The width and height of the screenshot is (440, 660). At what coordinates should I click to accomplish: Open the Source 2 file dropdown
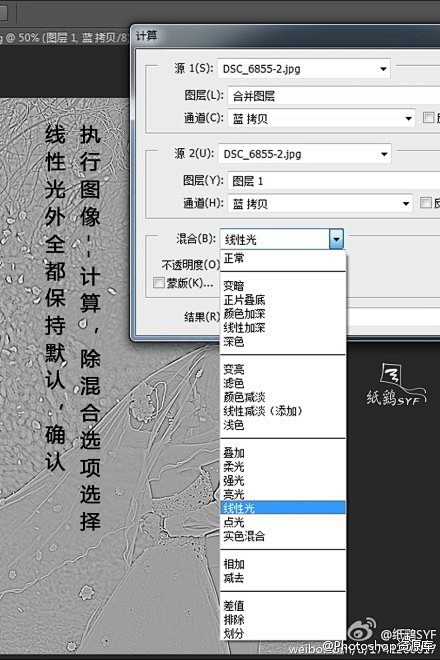(304, 154)
